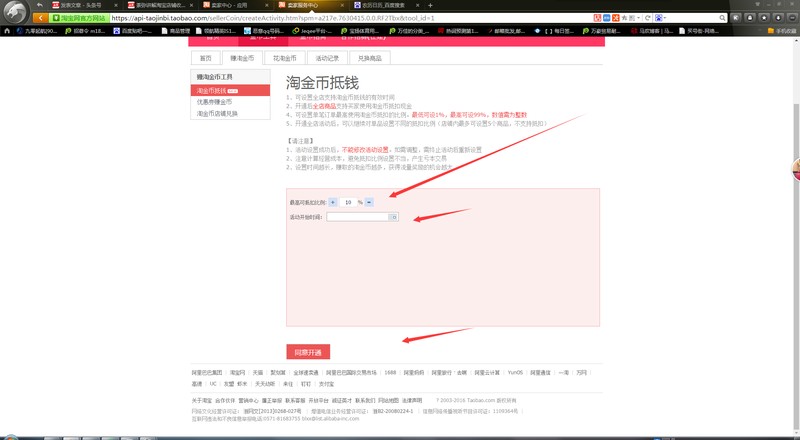Screen dimensions: 800x440
Task: Click the refresh icon in address bar
Action: pyautogui.click(x=647, y=18)
